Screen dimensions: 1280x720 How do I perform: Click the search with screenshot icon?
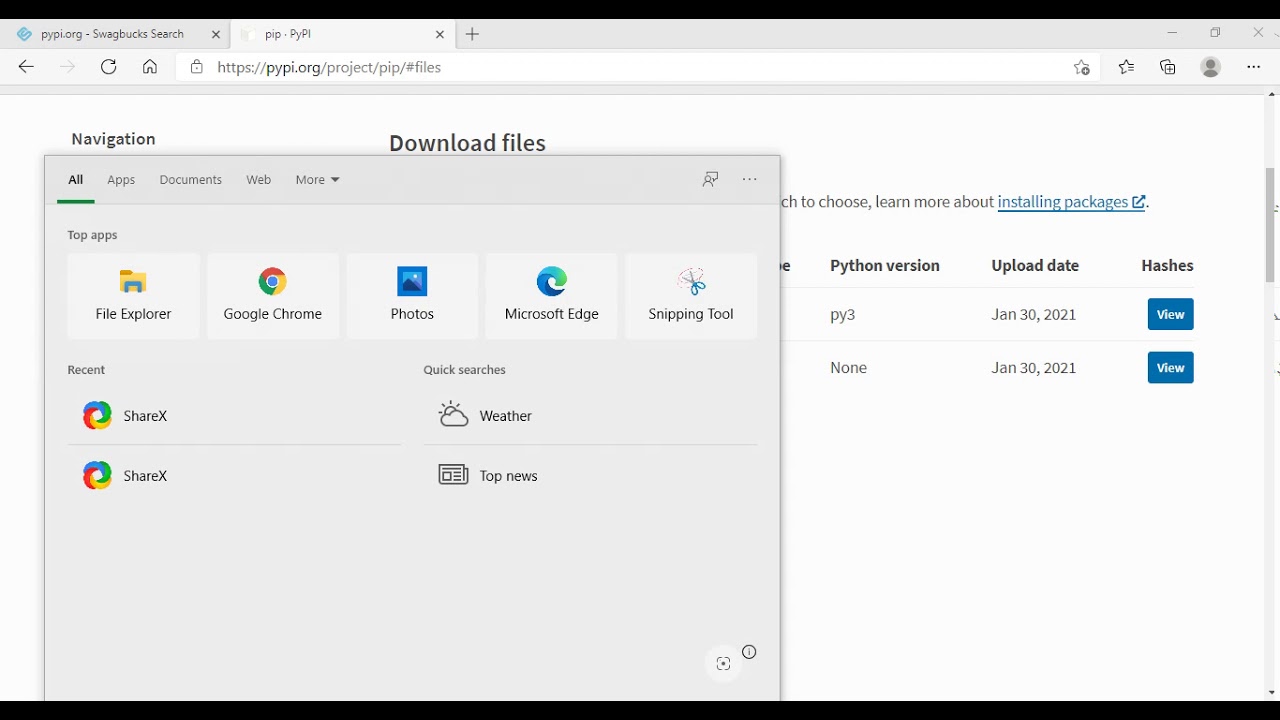[723, 664]
